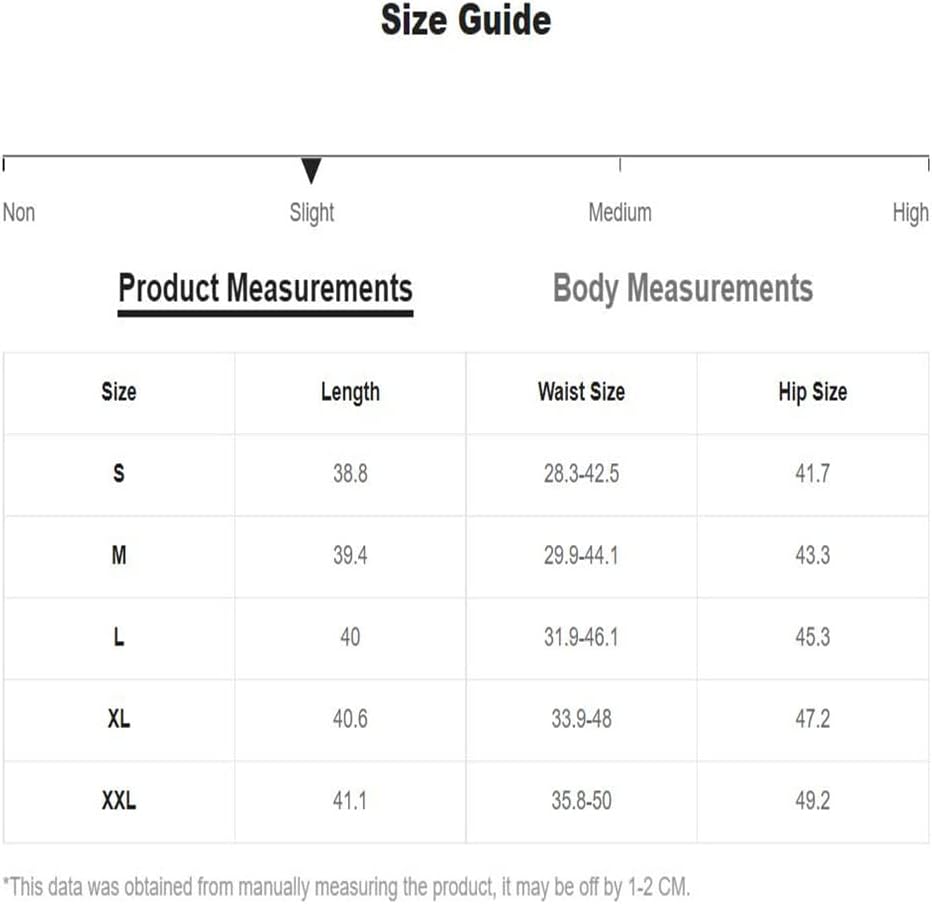Viewport: 932px width, 904px height.
Task: Click the XXL size row label
Action: 119,801
